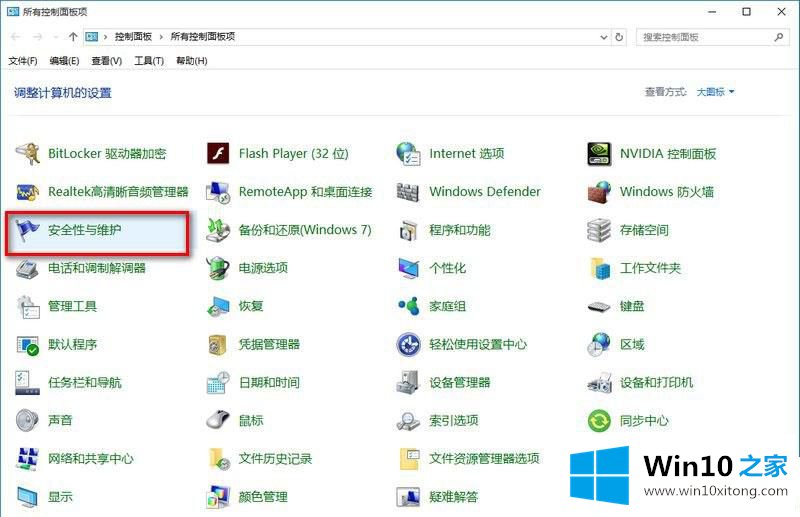
Task: Expand chevron before 控制面板 breadcrumb
Action: click(x=106, y=37)
